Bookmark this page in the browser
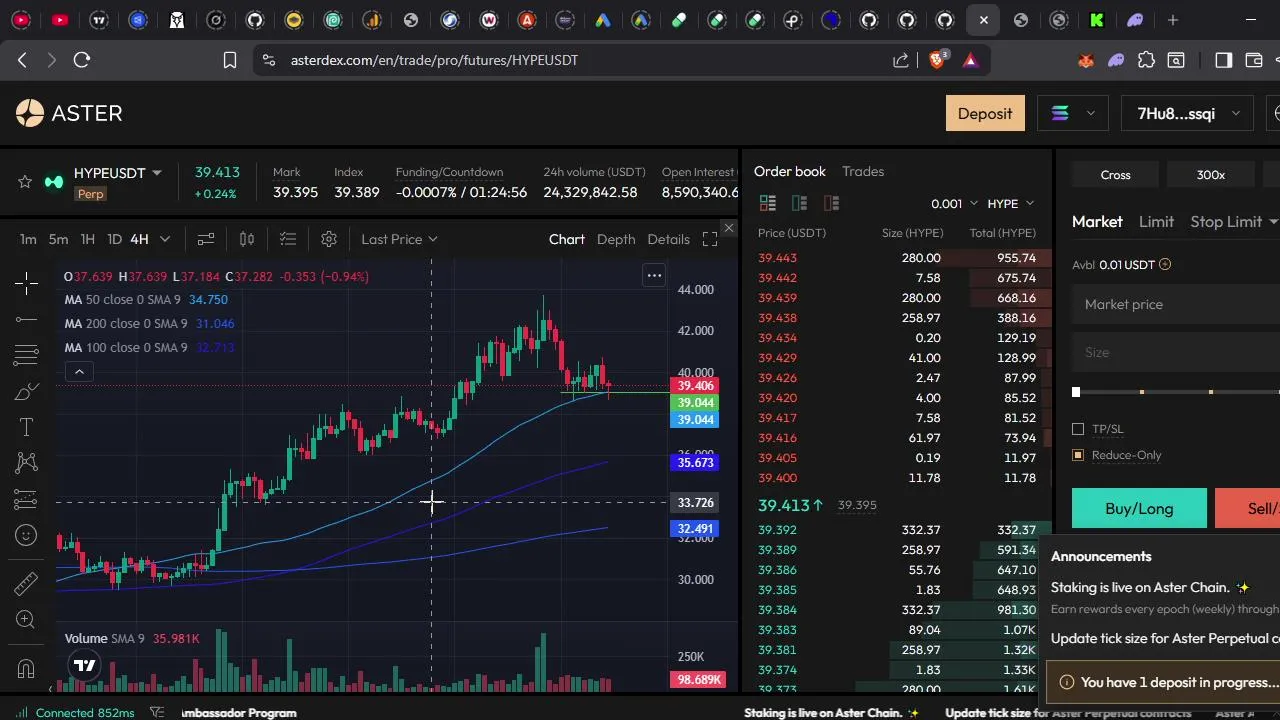This screenshot has height=720, width=1280. click(x=230, y=60)
